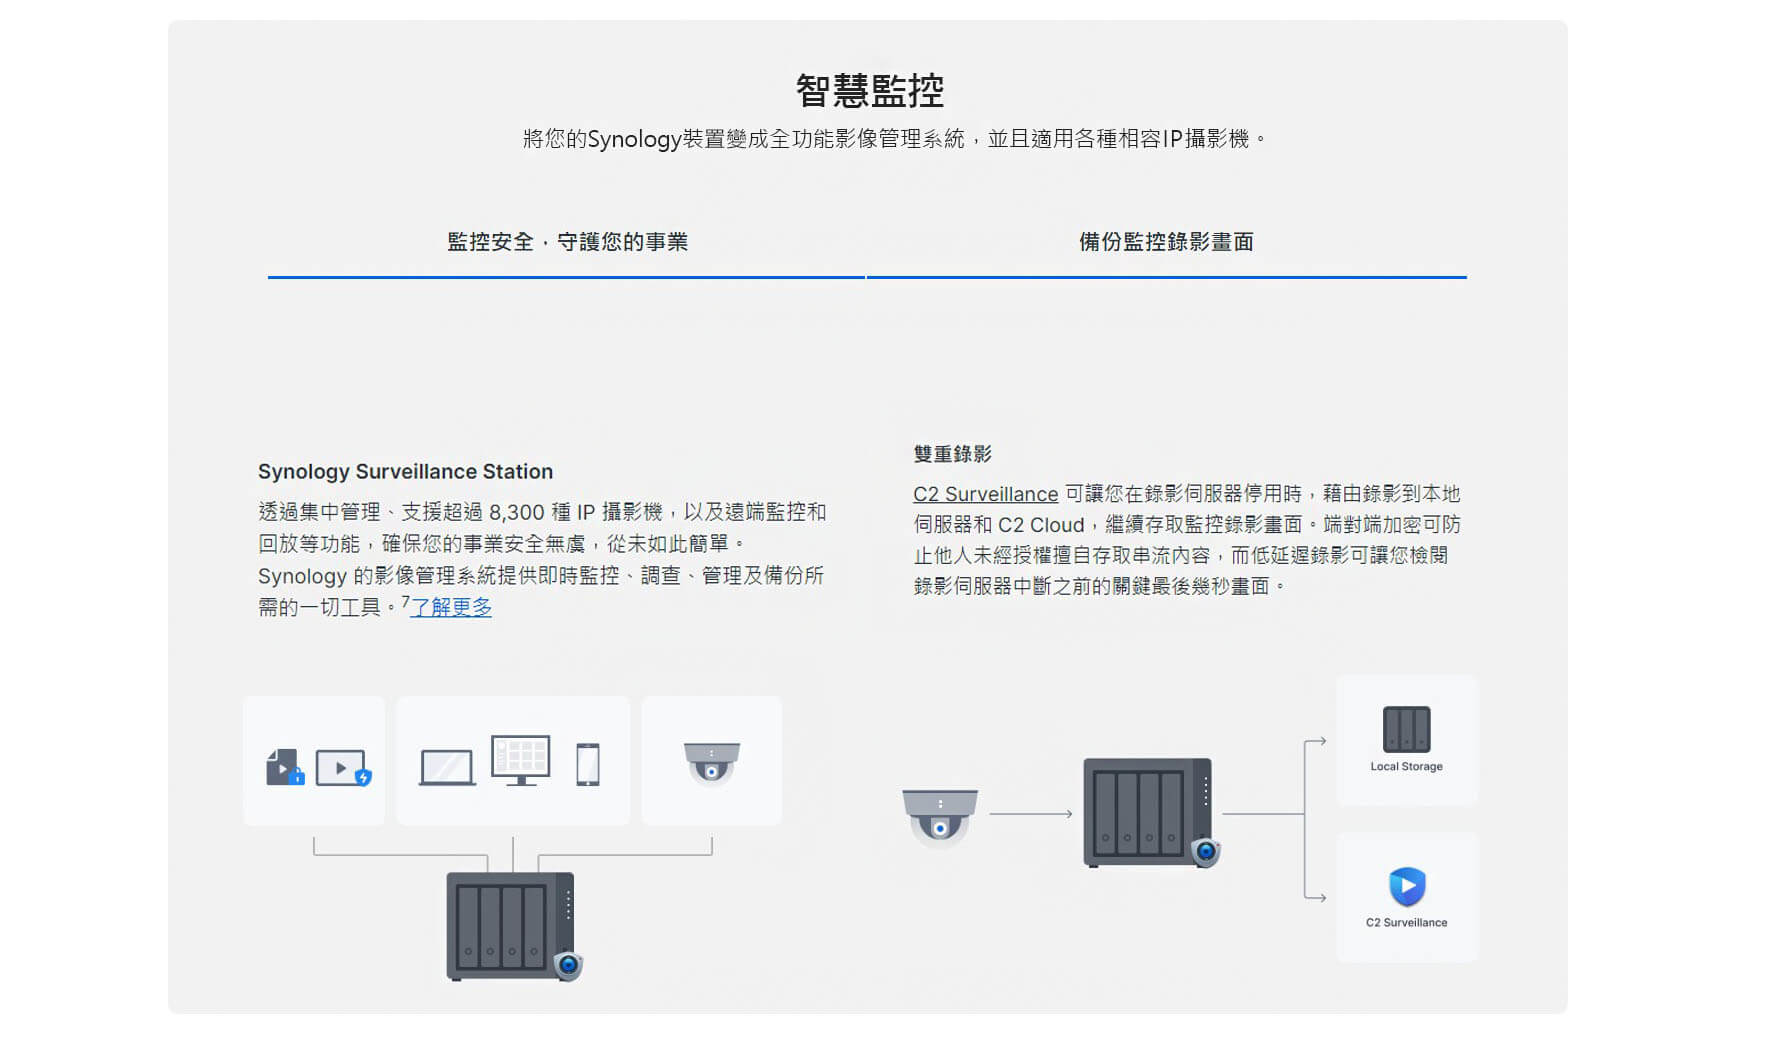Screen dimensions: 1785x1039
Task: Click the subtitle about 相容IP攝影機
Action: pyautogui.click(x=894, y=139)
